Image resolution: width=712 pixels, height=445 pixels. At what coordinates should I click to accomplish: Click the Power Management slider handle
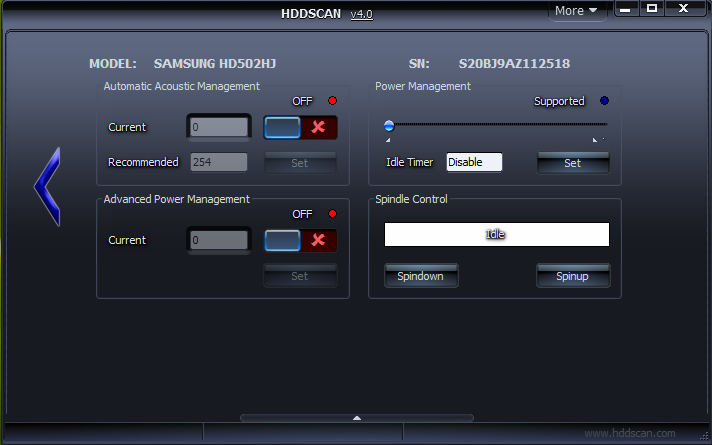389,126
